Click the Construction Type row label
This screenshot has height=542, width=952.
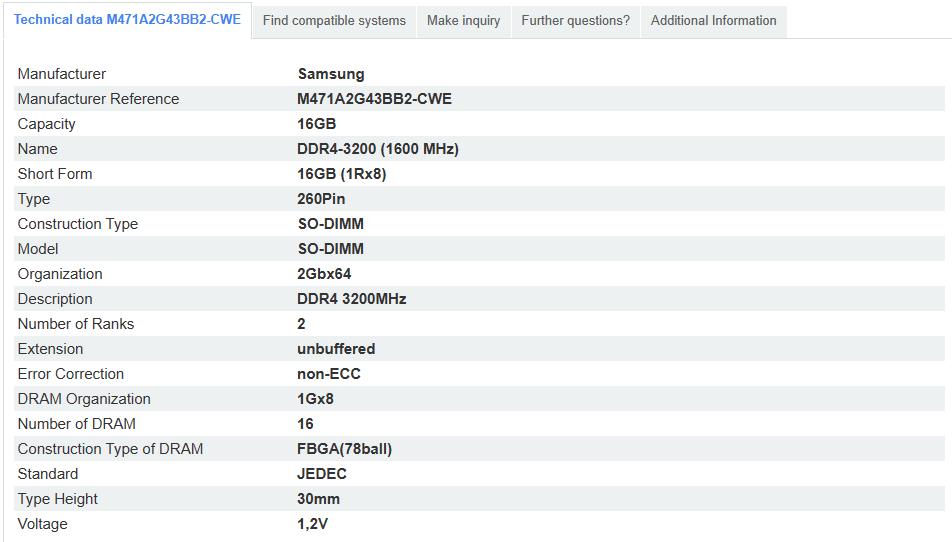coord(78,224)
